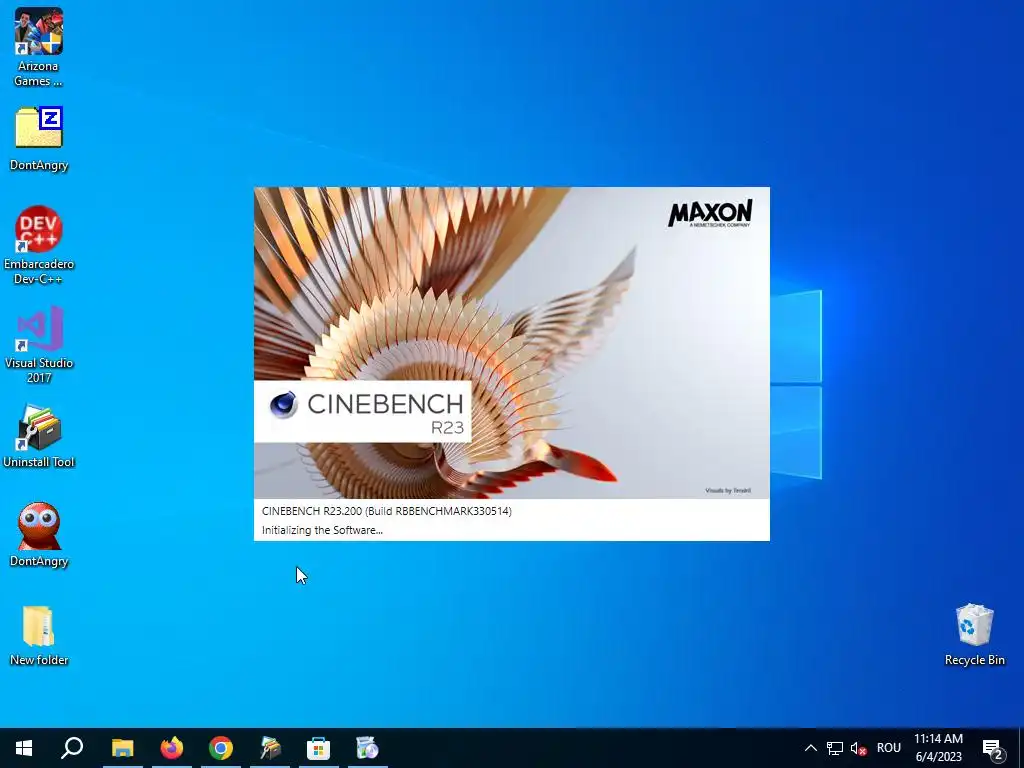Open the notification center icon
1024x768 pixels.
point(993,748)
